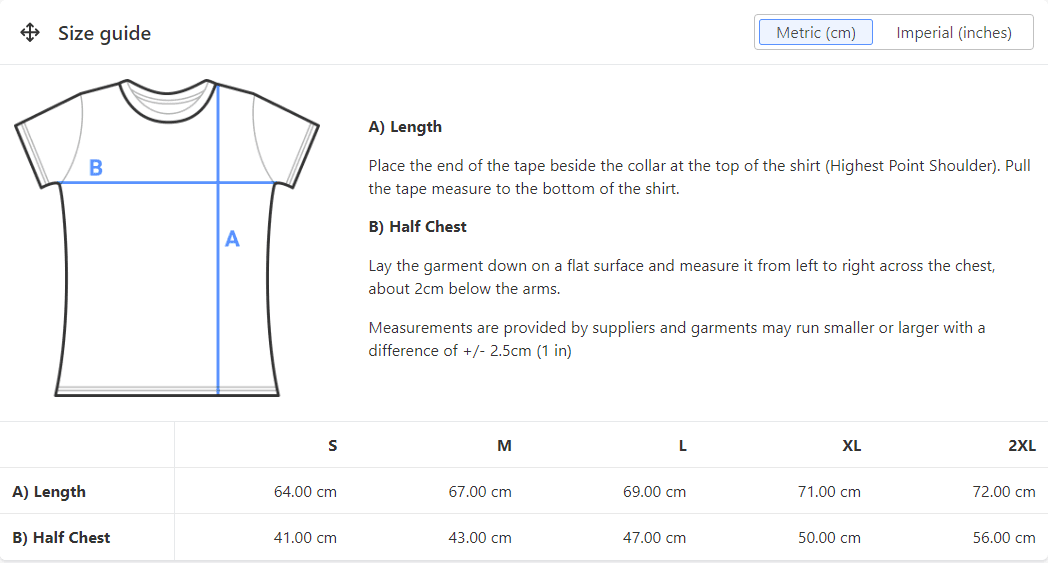The width and height of the screenshot is (1048, 563).
Task: Click the B) Half Chest instruction heading
Action: point(417,227)
